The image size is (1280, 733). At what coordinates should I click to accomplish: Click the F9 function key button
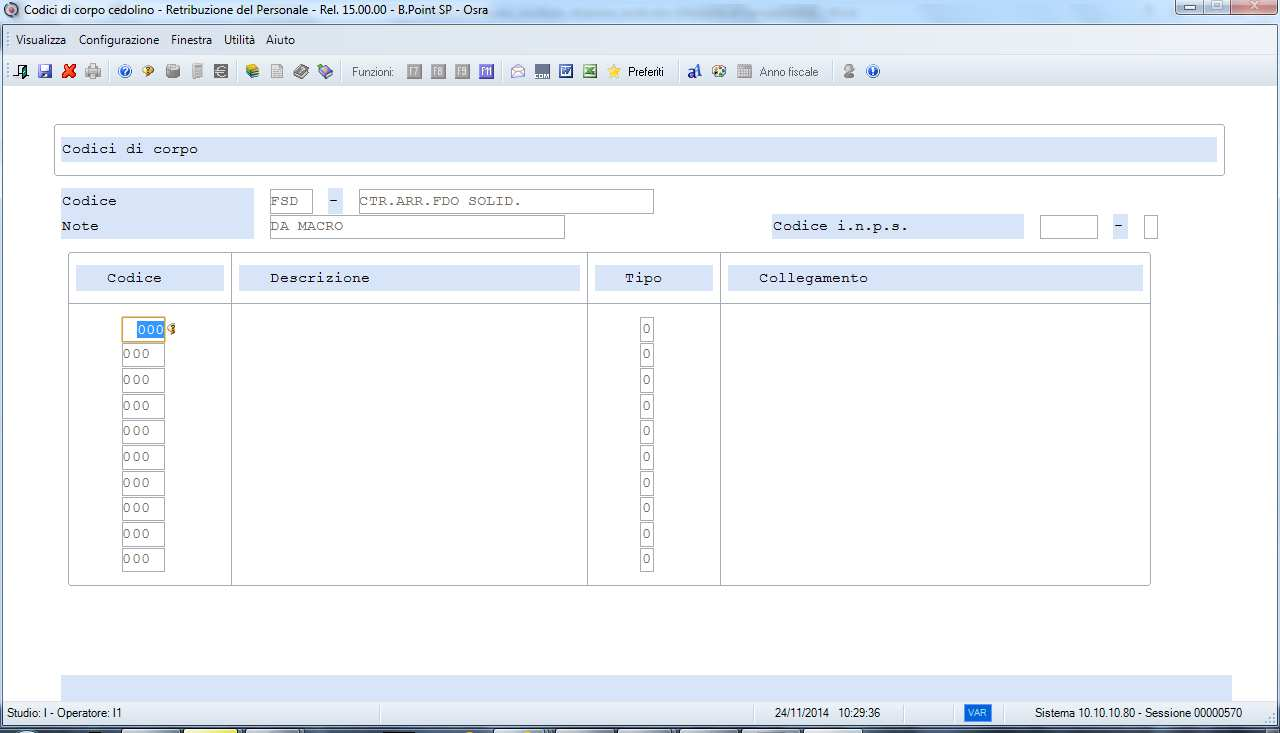[462, 72]
